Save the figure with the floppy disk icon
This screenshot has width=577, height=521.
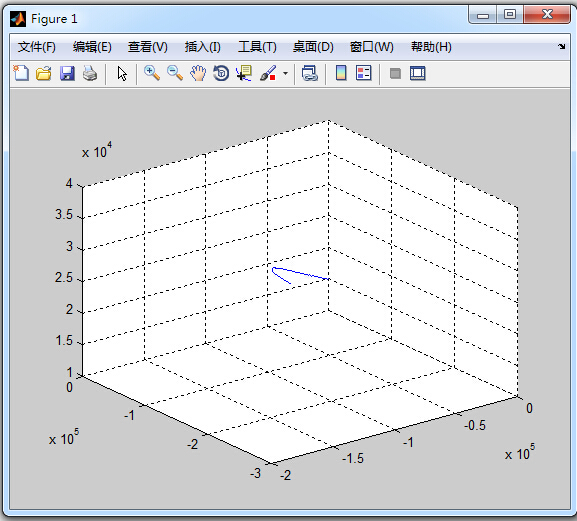(x=67, y=73)
